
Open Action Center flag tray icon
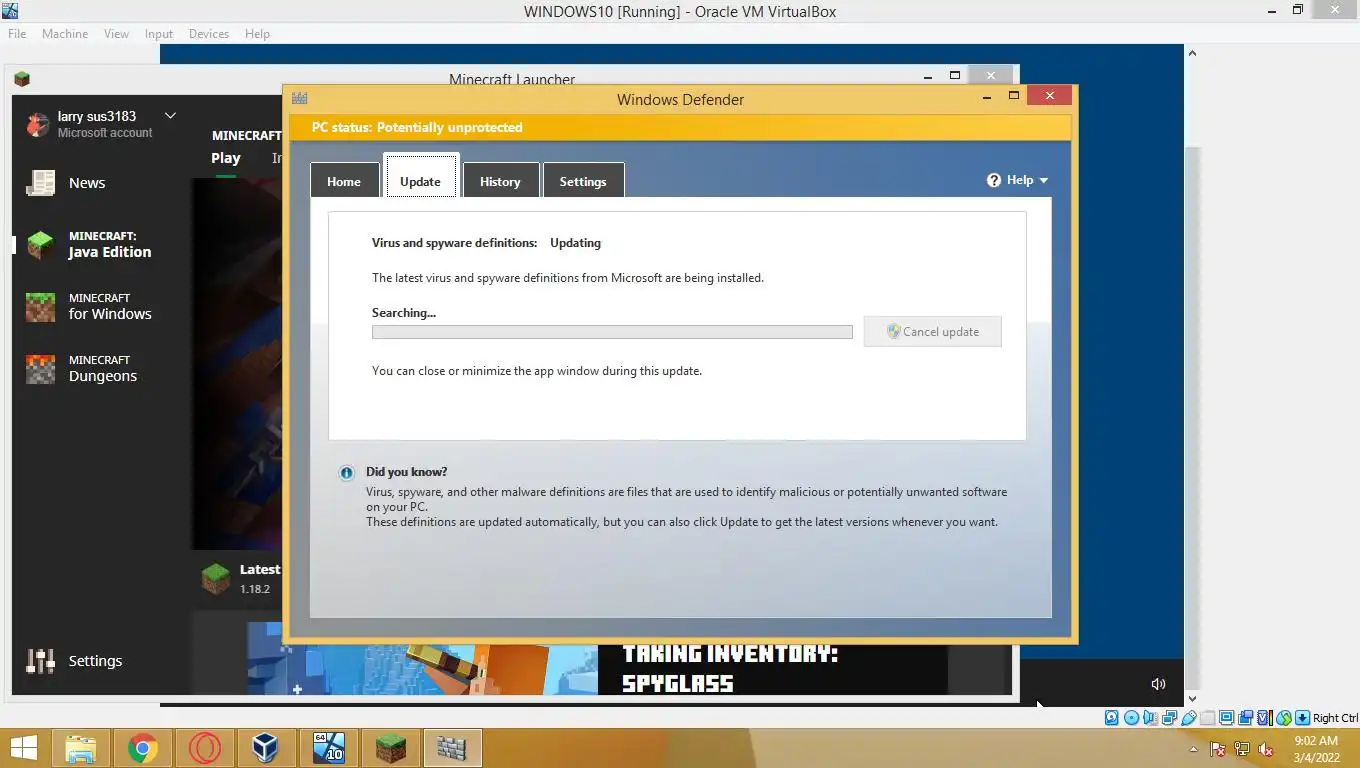[x=1218, y=749]
